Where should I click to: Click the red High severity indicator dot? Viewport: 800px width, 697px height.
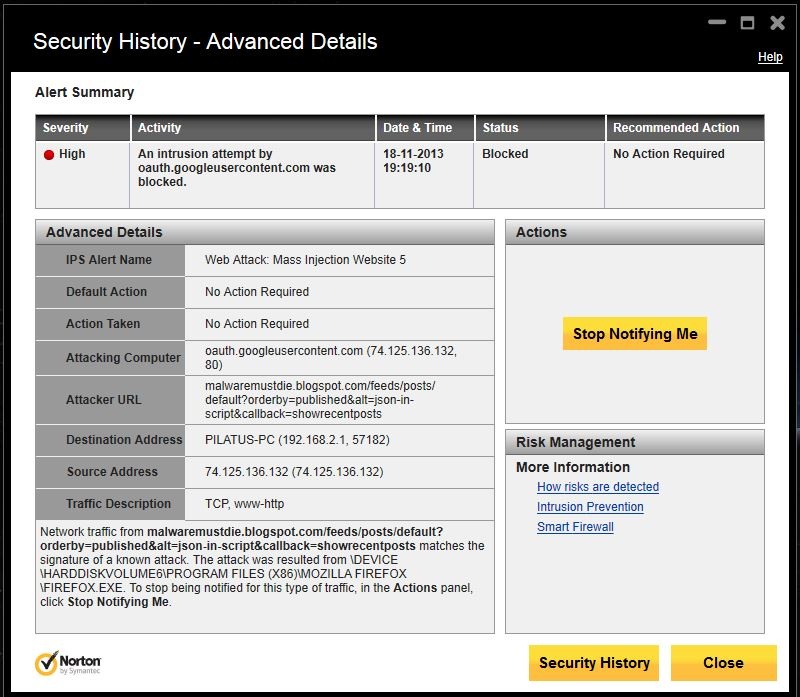(x=48, y=155)
